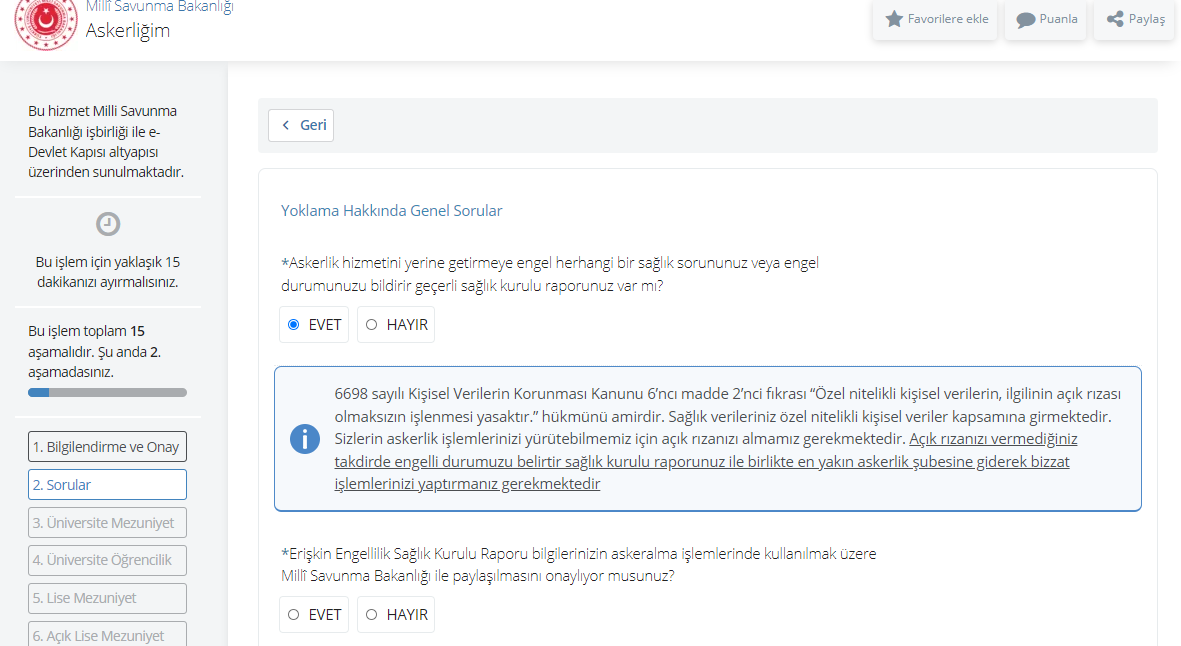Click the share icon next to Paylaş
The height and width of the screenshot is (646, 1181).
click(x=1115, y=19)
